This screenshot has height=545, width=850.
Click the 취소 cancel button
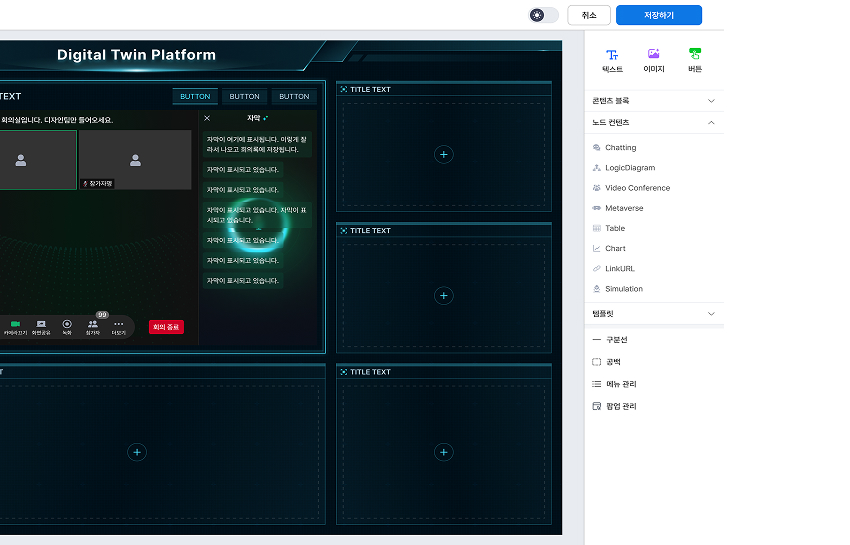(x=589, y=15)
